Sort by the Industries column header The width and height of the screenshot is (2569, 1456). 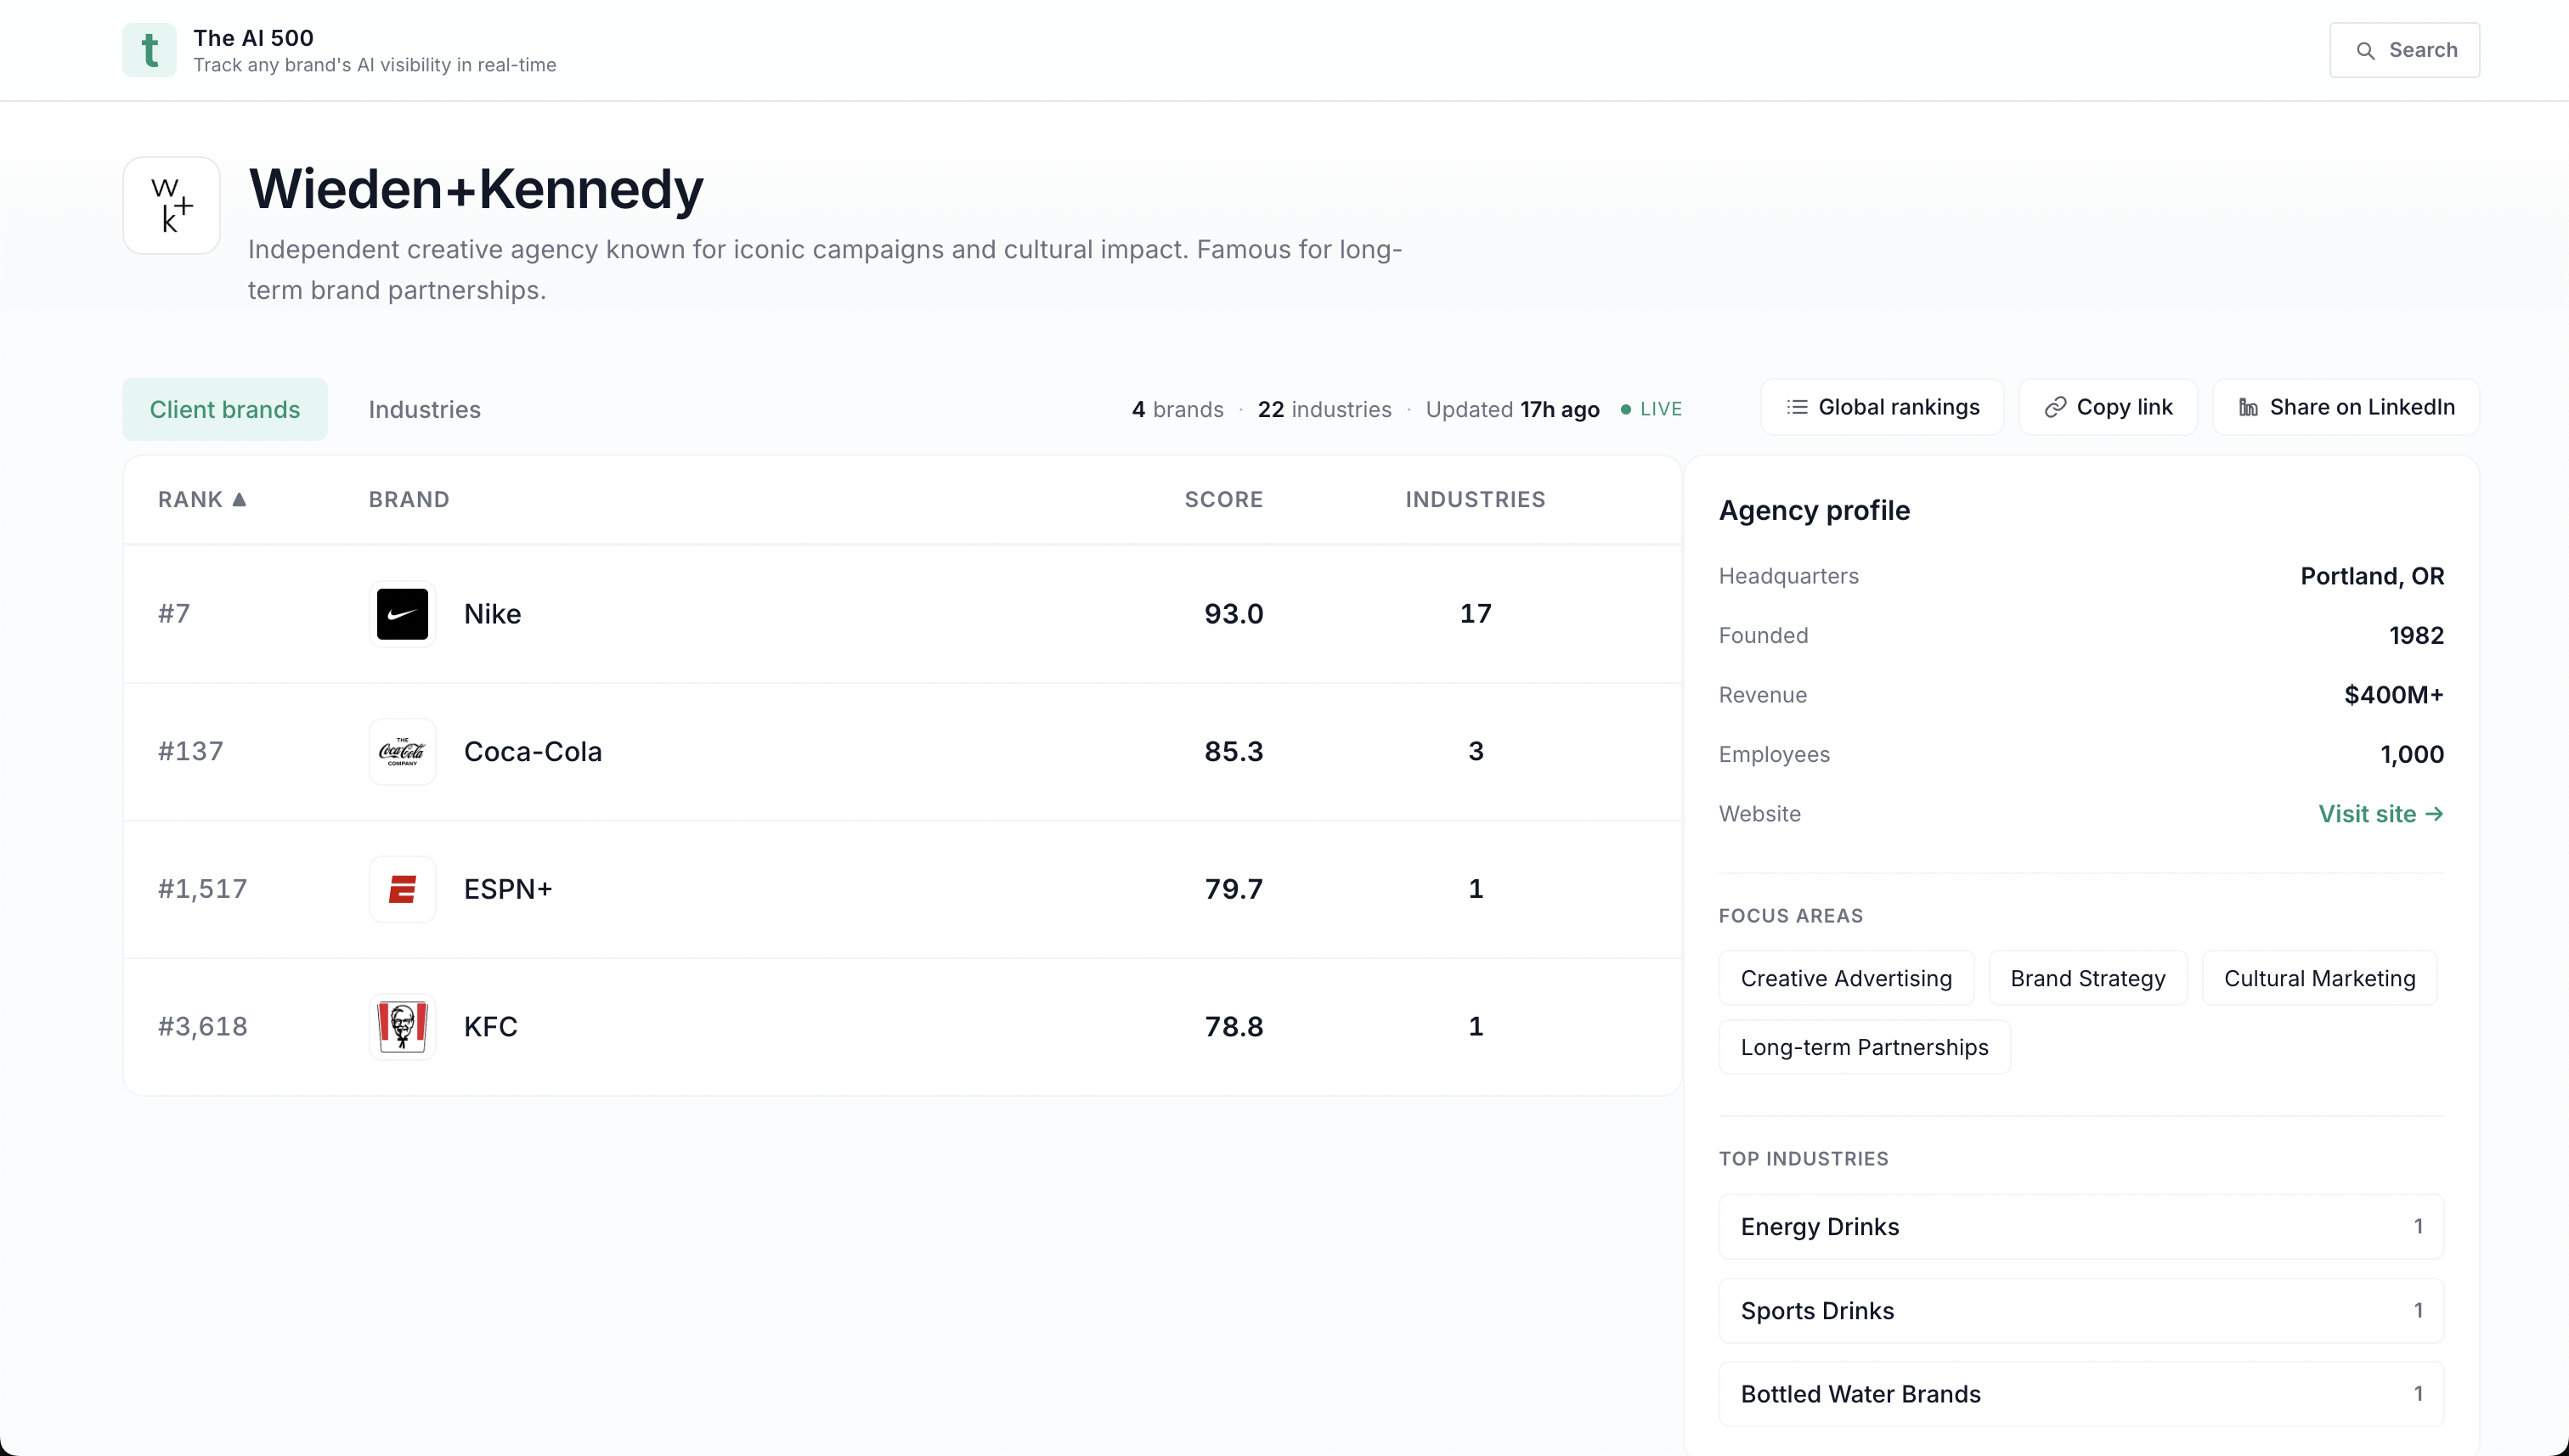click(x=1475, y=499)
